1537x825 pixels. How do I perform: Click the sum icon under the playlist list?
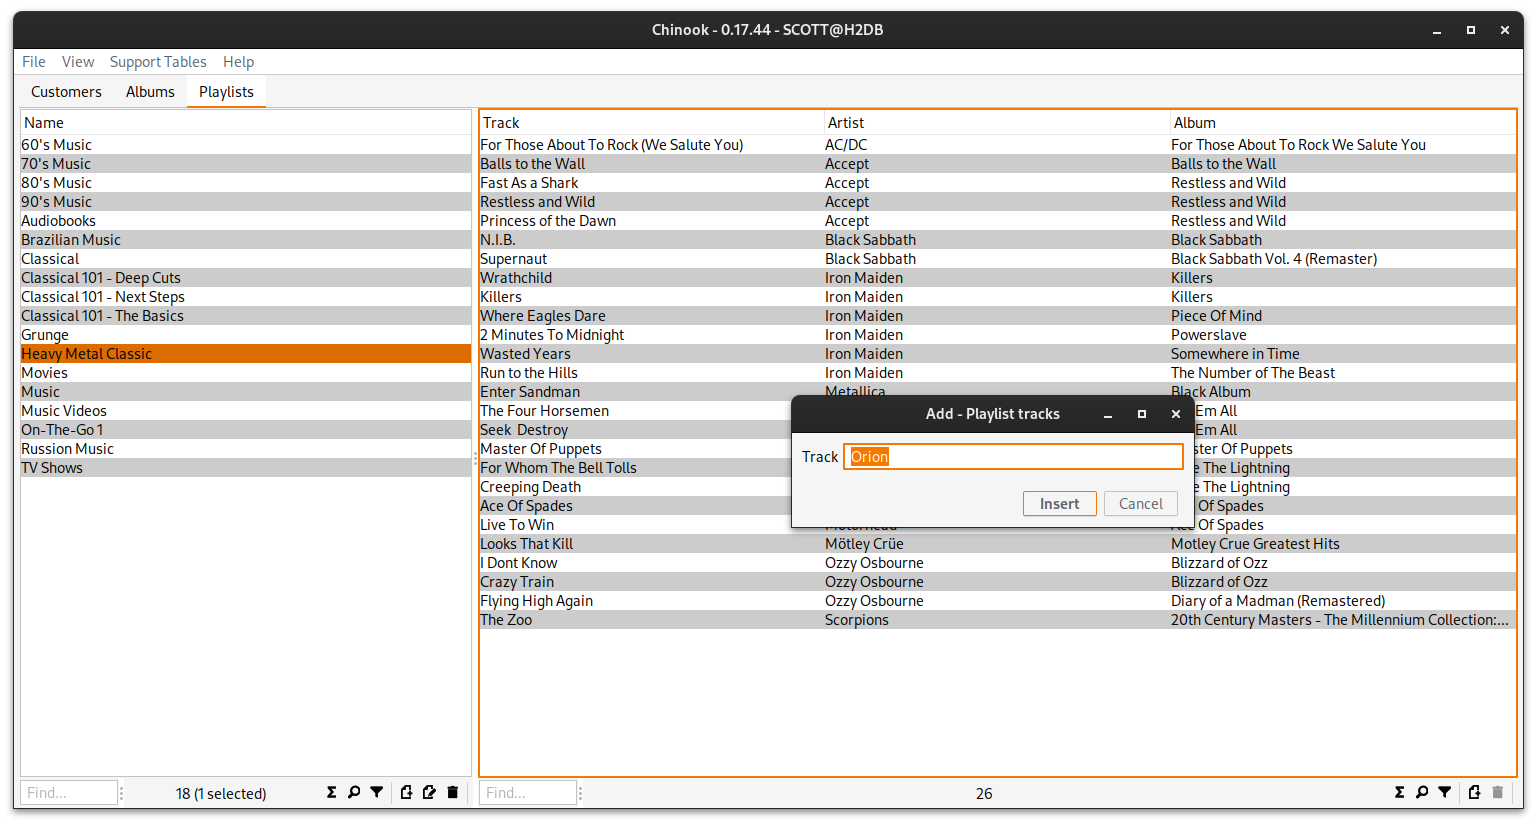pyautogui.click(x=331, y=792)
